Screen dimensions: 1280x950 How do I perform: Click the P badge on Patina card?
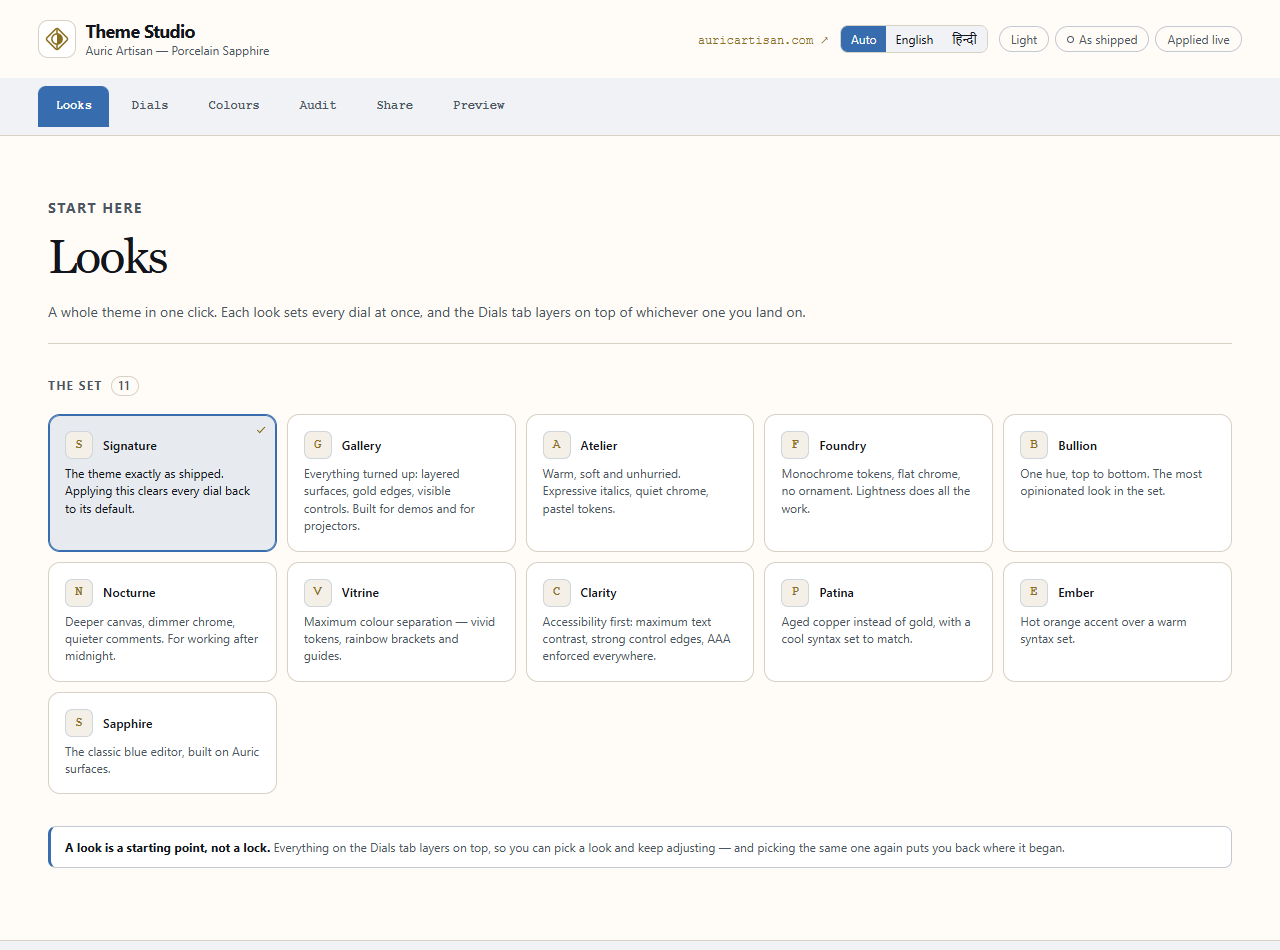coord(795,592)
